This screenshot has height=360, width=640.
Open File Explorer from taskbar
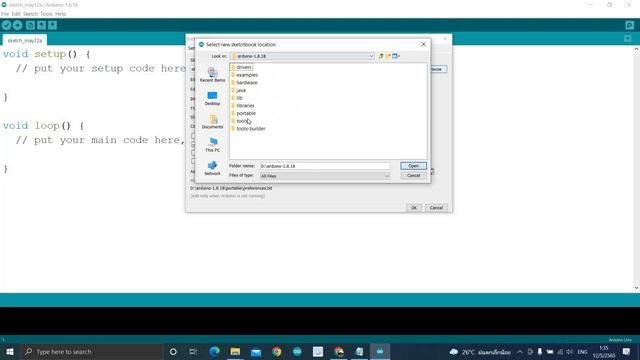point(235,351)
